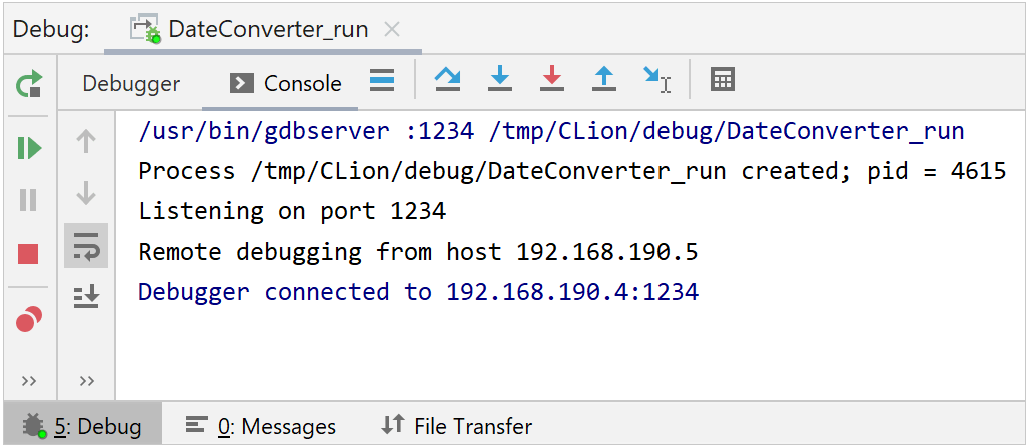Screen dimensions: 1028x448
Task: Resume program execution
Action: [29, 148]
